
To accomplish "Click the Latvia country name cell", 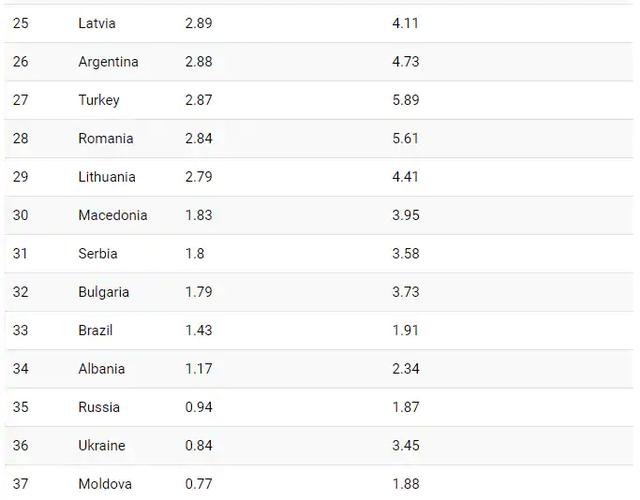I will tap(97, 23).
